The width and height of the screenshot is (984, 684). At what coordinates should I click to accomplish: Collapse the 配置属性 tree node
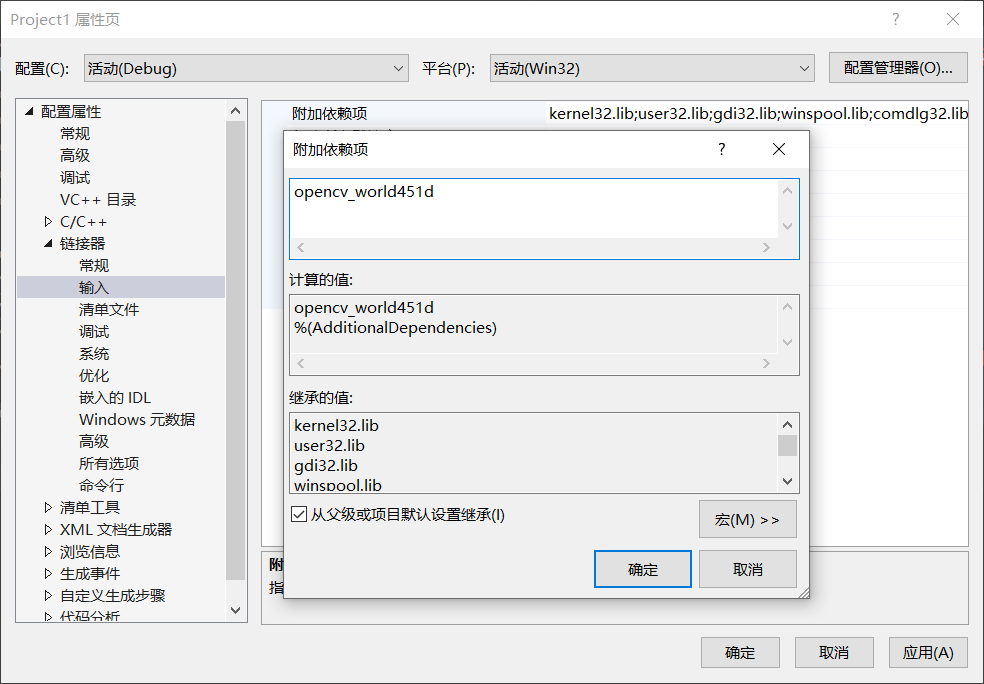coord(29,112)
